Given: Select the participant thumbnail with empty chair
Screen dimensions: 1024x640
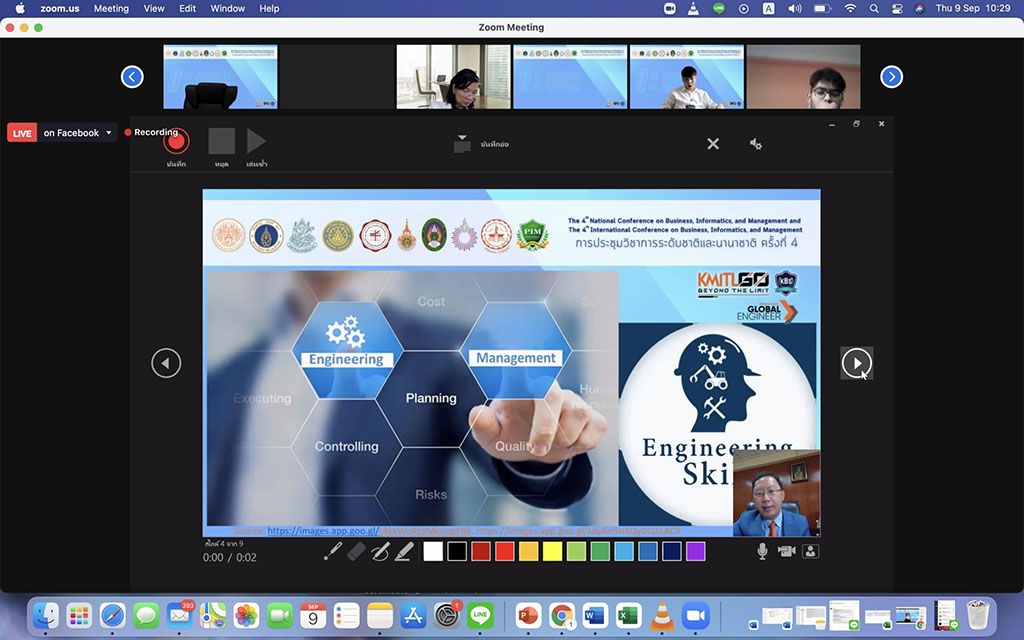Looking at the screenshot, I should click(x=220, y=76).
